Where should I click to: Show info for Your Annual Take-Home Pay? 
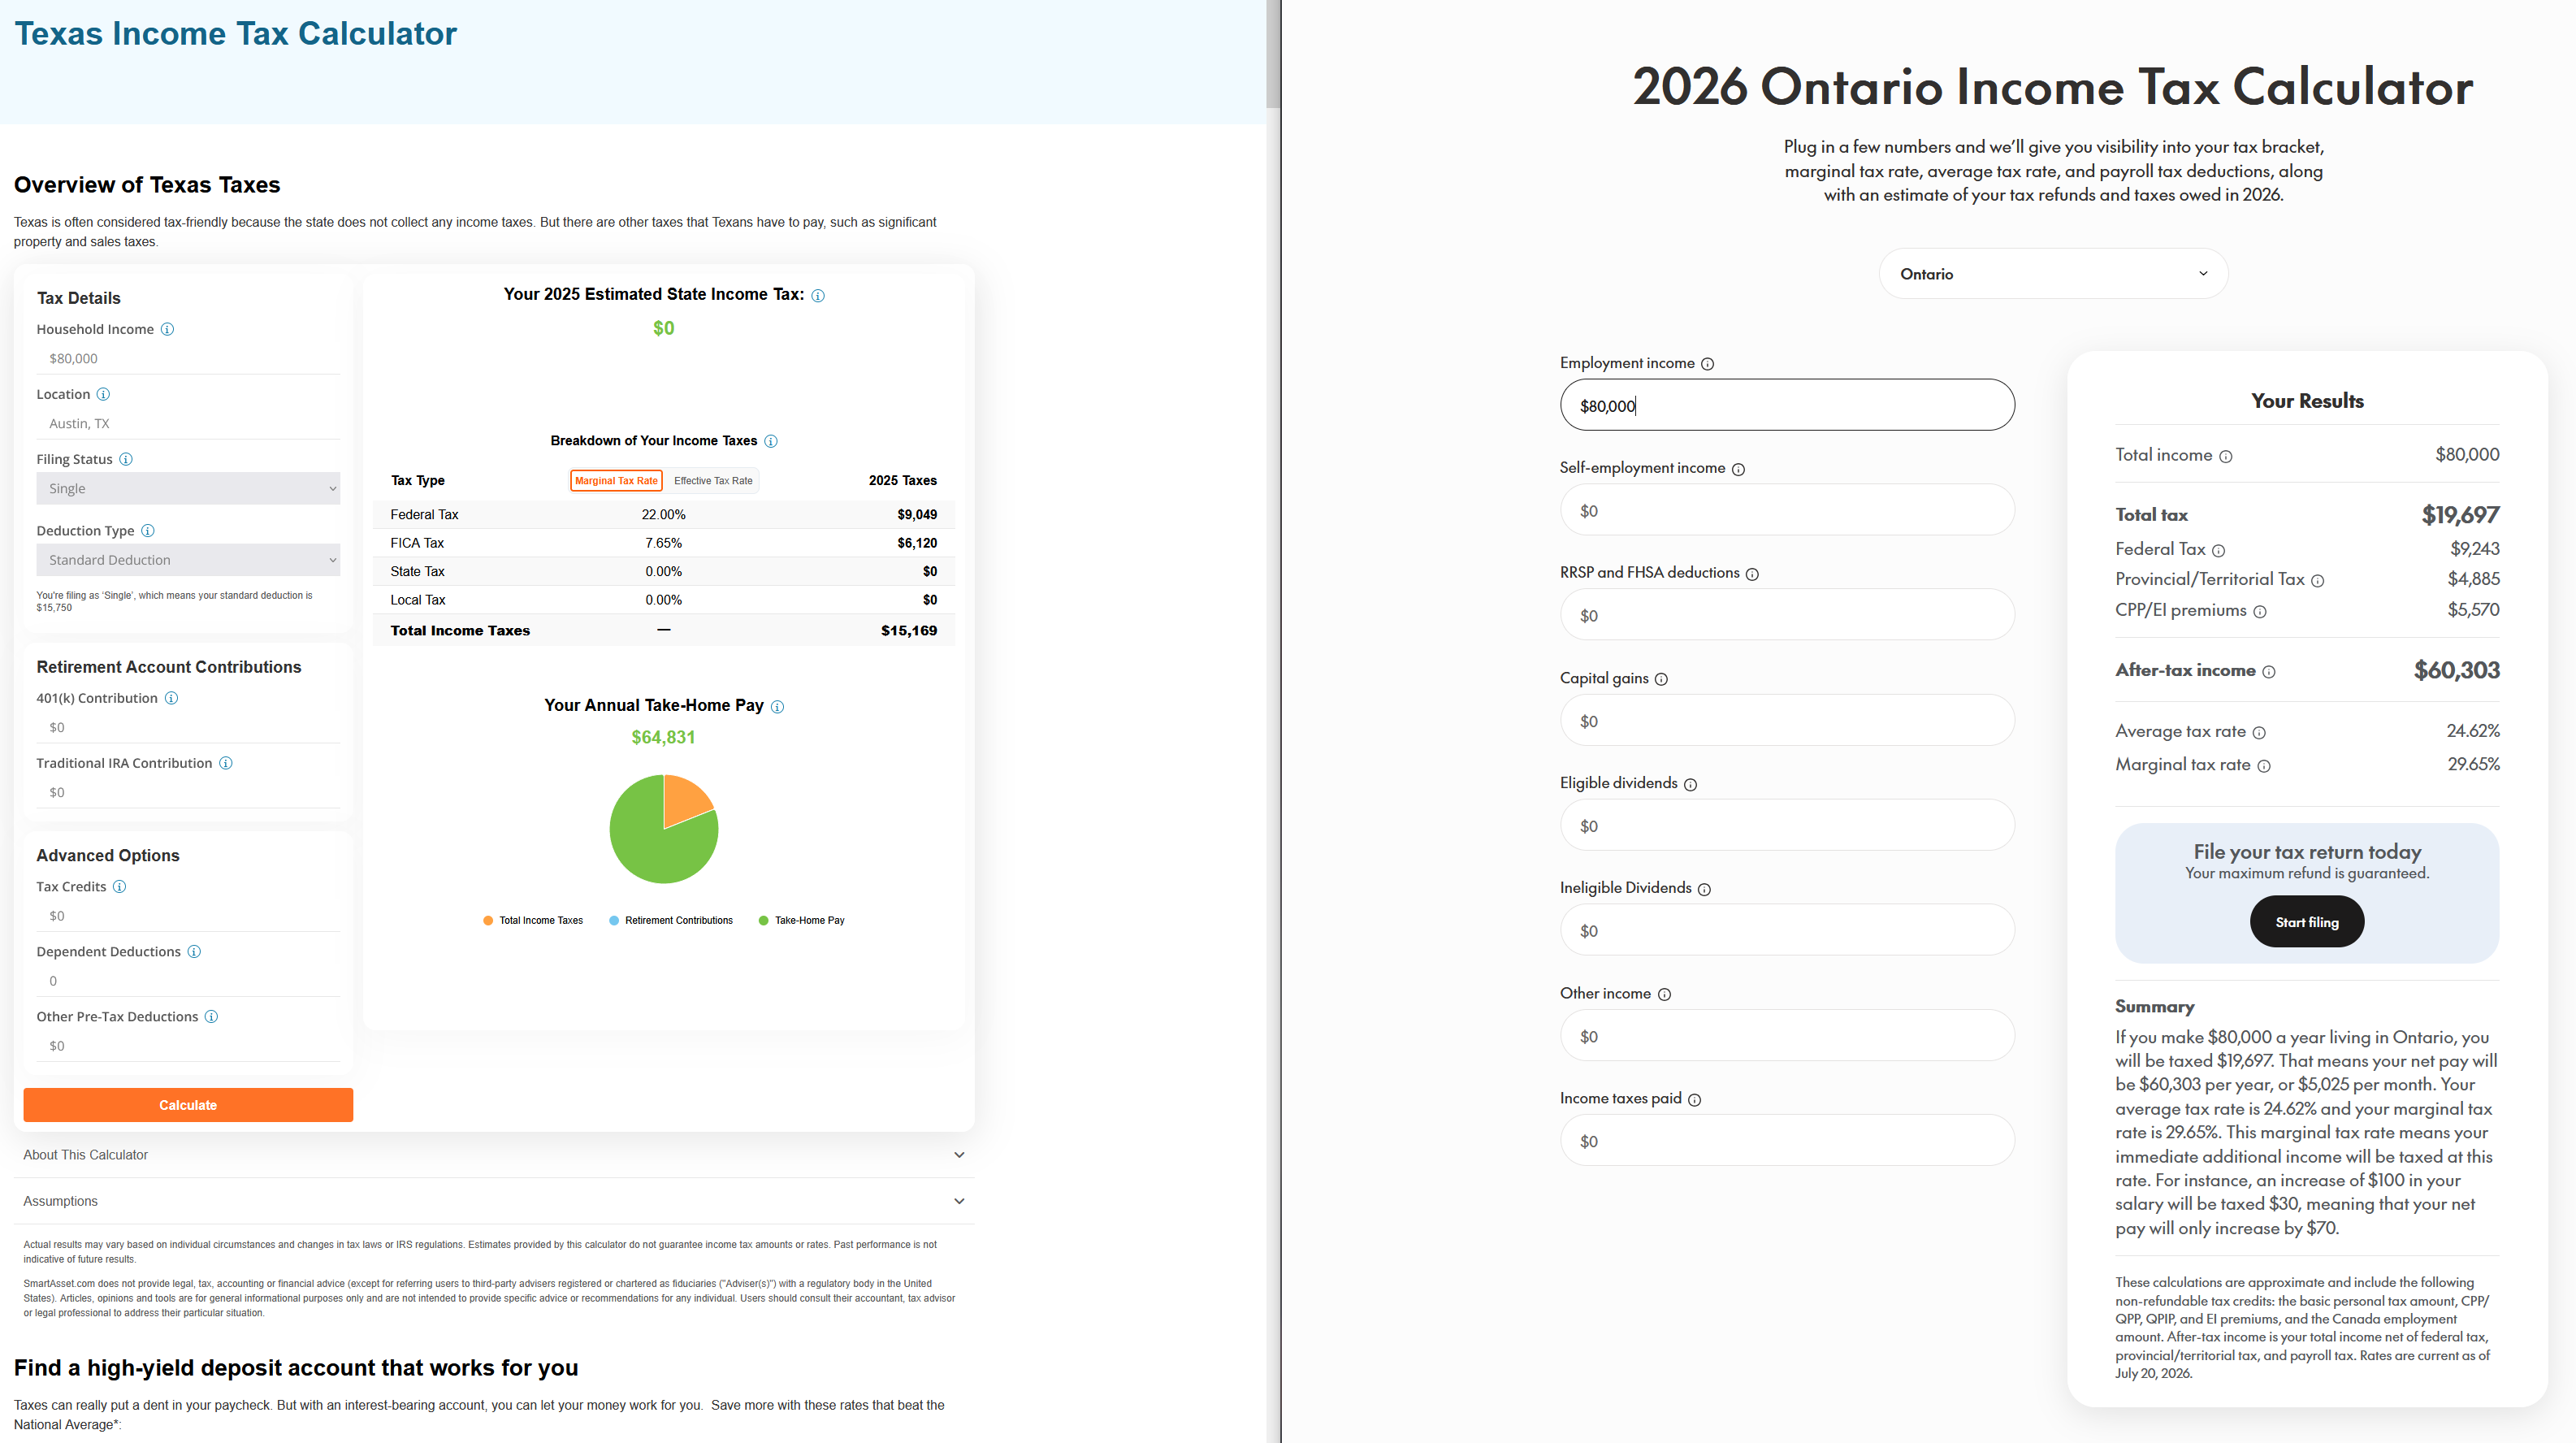(x=778, y=707)
